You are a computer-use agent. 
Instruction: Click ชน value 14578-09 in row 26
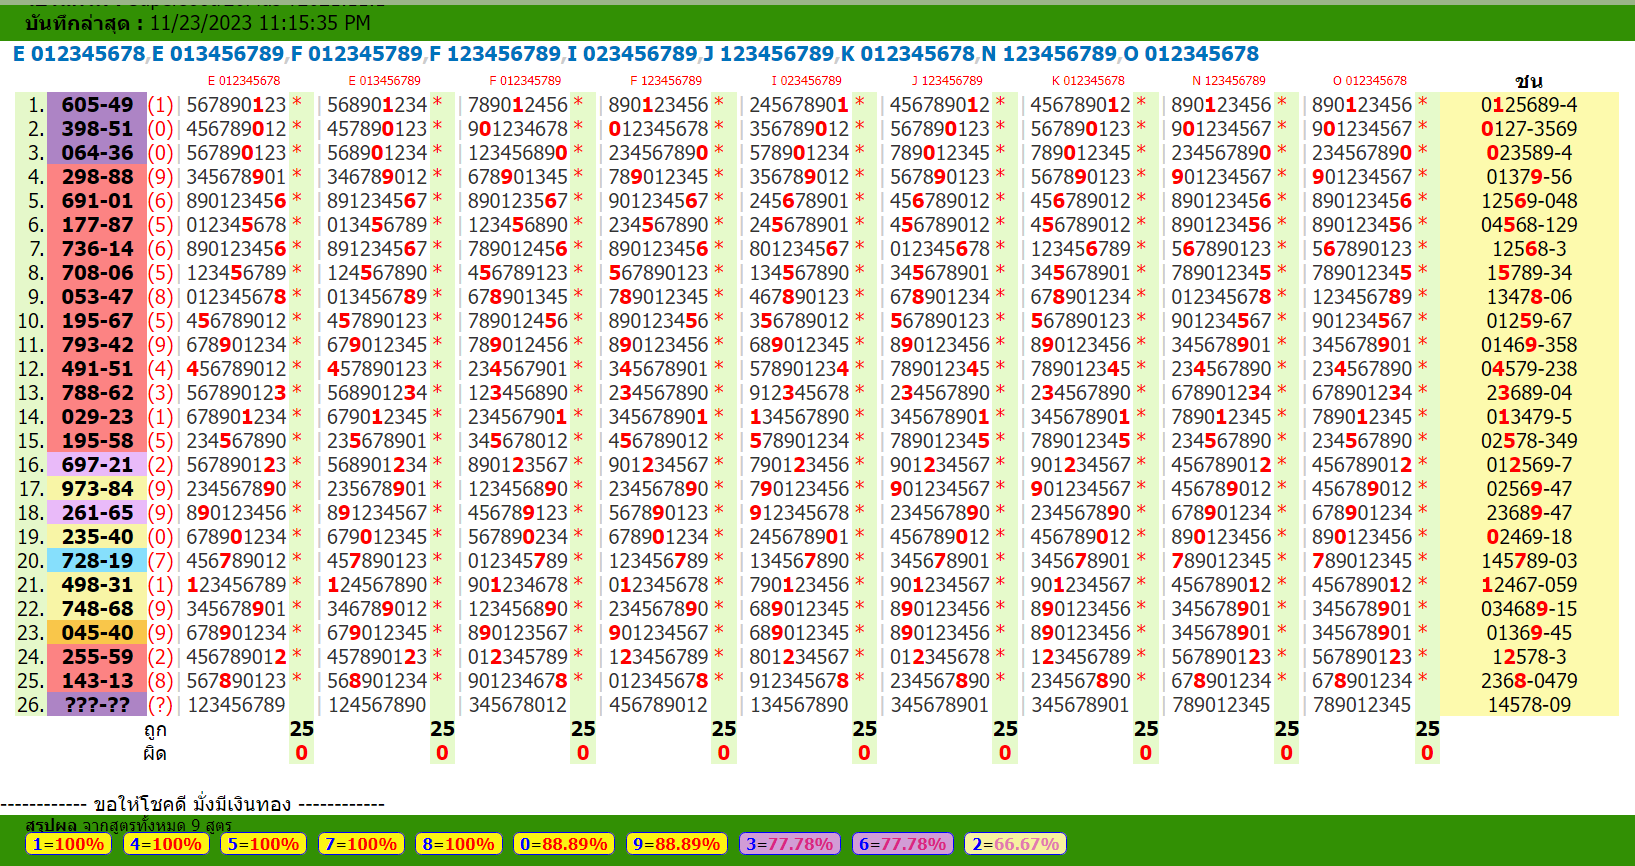[1529, 705]
